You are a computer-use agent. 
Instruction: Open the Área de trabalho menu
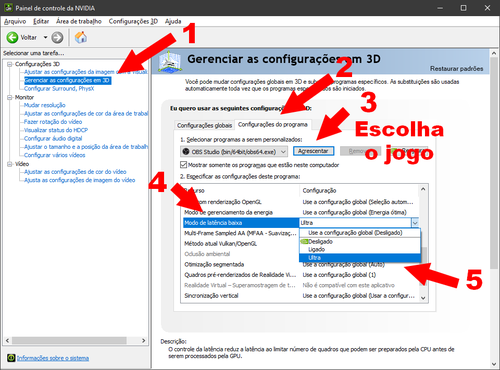point(79,21)
